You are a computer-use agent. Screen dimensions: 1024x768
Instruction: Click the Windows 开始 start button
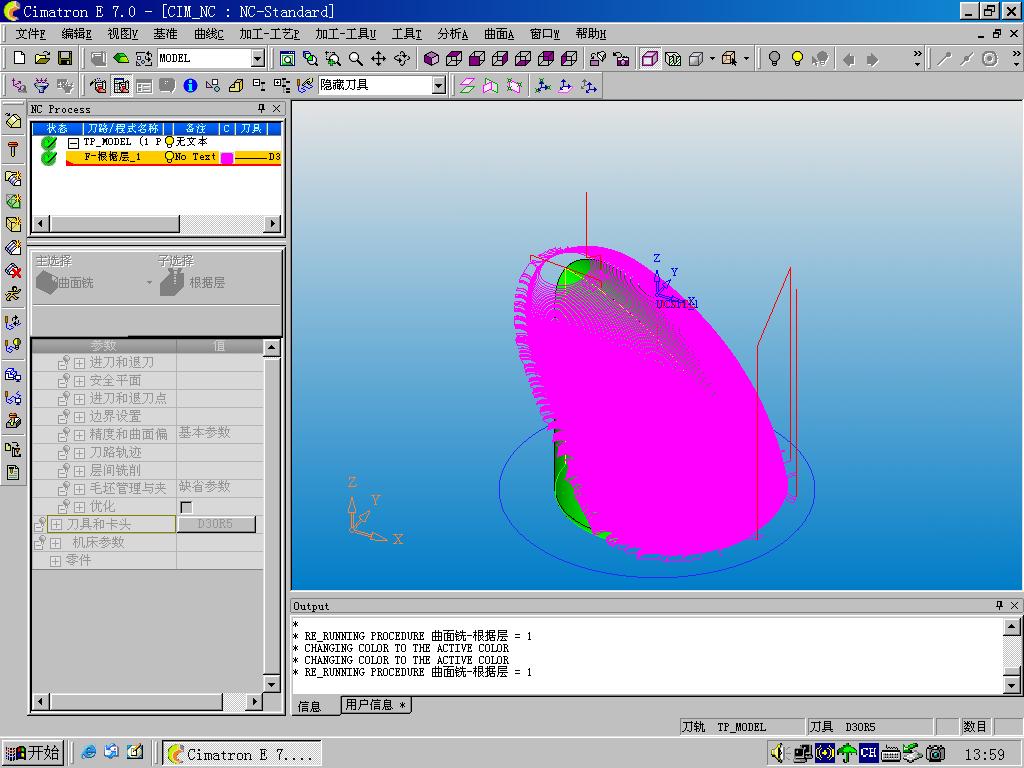pos(33,753)
